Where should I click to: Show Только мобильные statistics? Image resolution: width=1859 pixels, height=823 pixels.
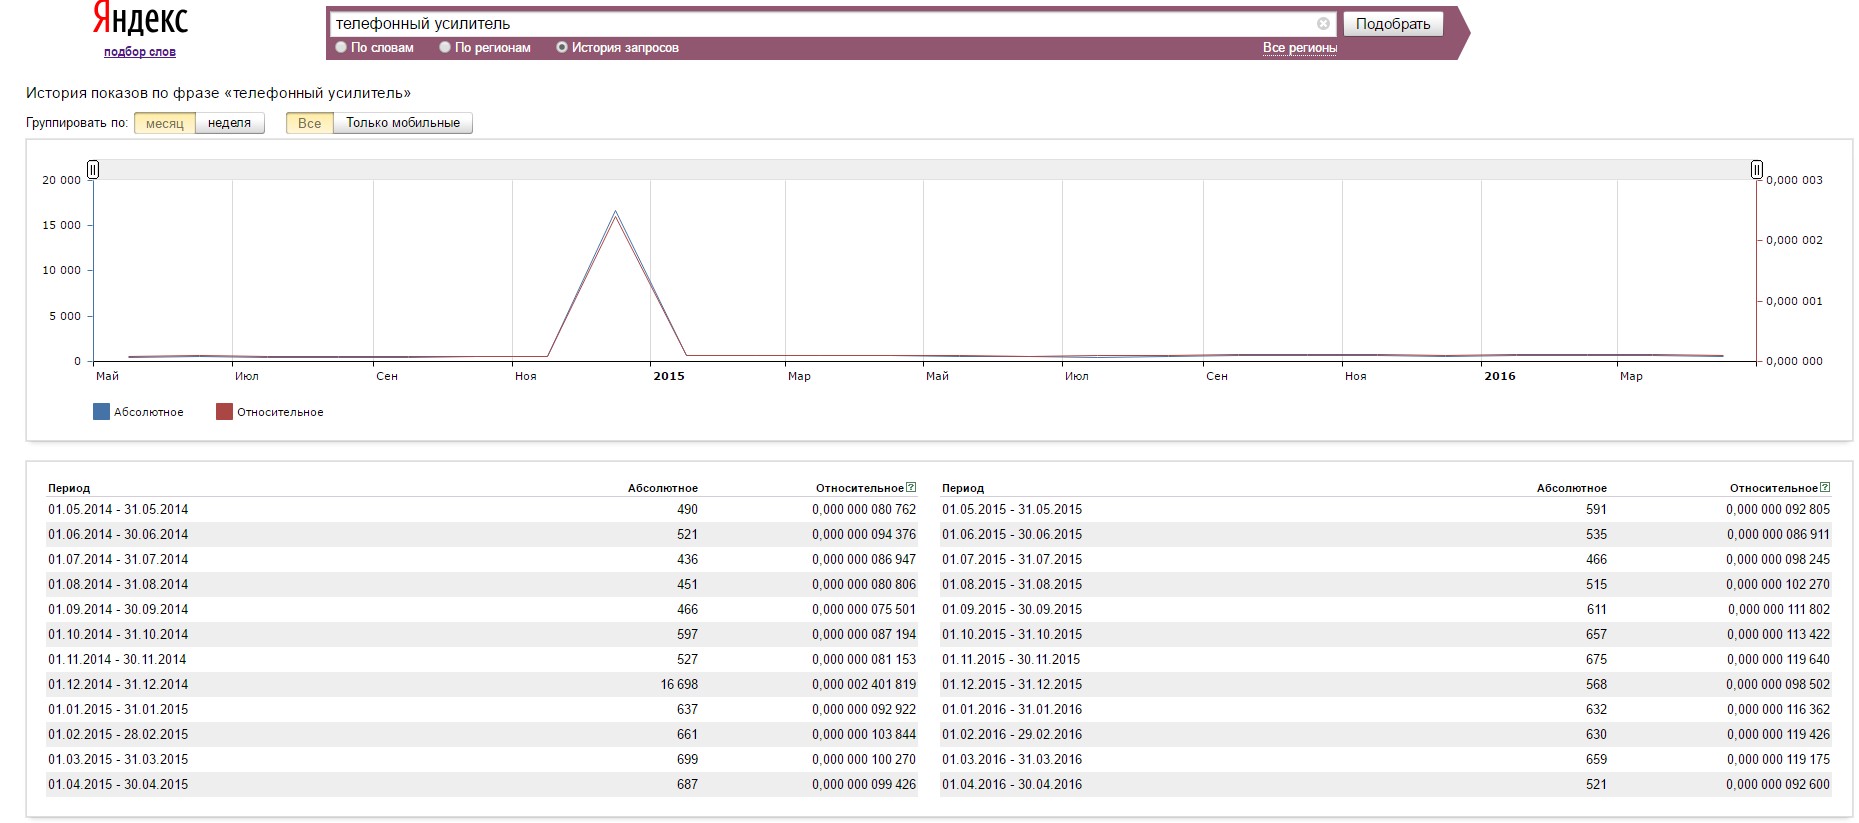(x=403, y=123)
